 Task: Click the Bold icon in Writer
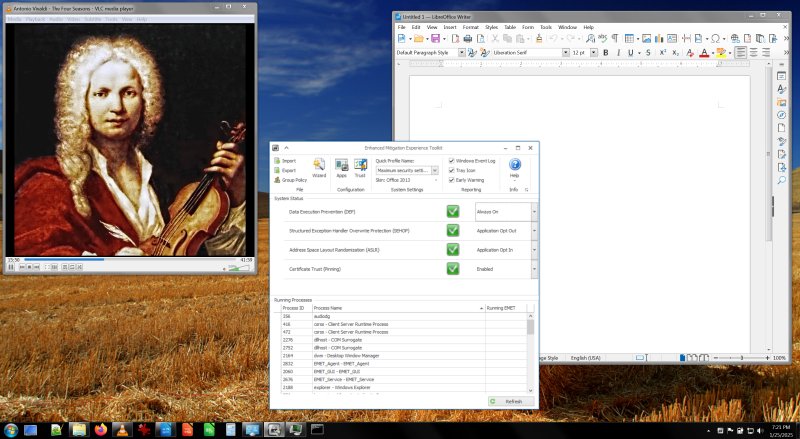pyautogui.click(x=605, y=52)
